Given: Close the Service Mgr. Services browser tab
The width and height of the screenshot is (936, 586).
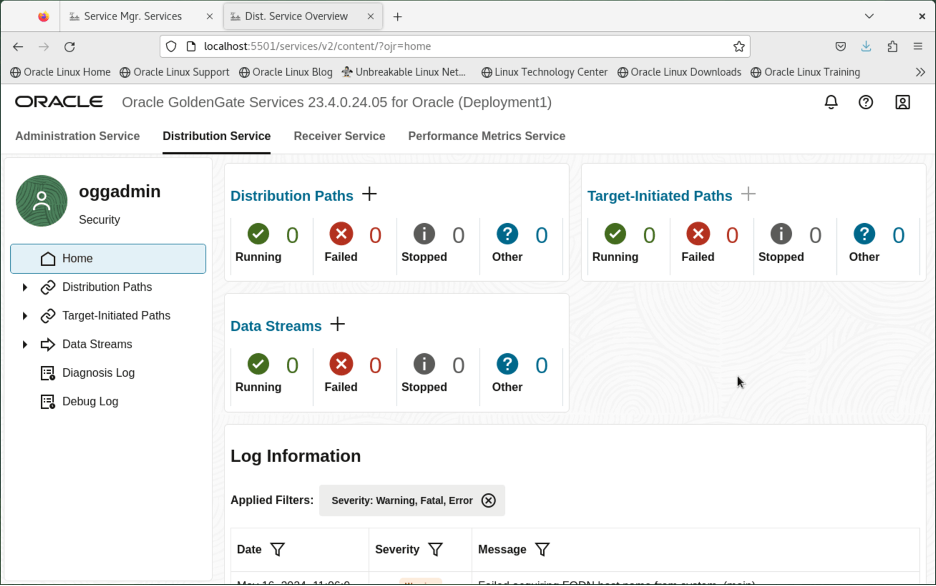Looking at the screenshot, I should pos(210,16).
